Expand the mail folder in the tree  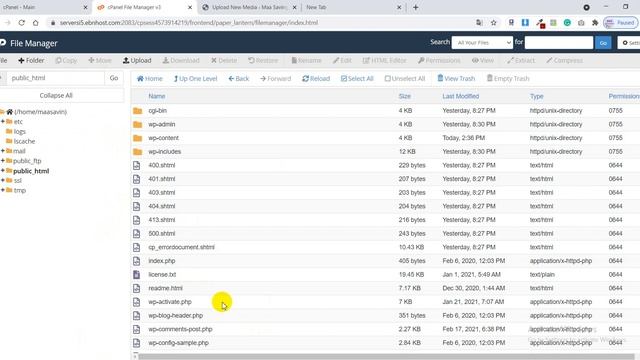click(x=3, y=151)
